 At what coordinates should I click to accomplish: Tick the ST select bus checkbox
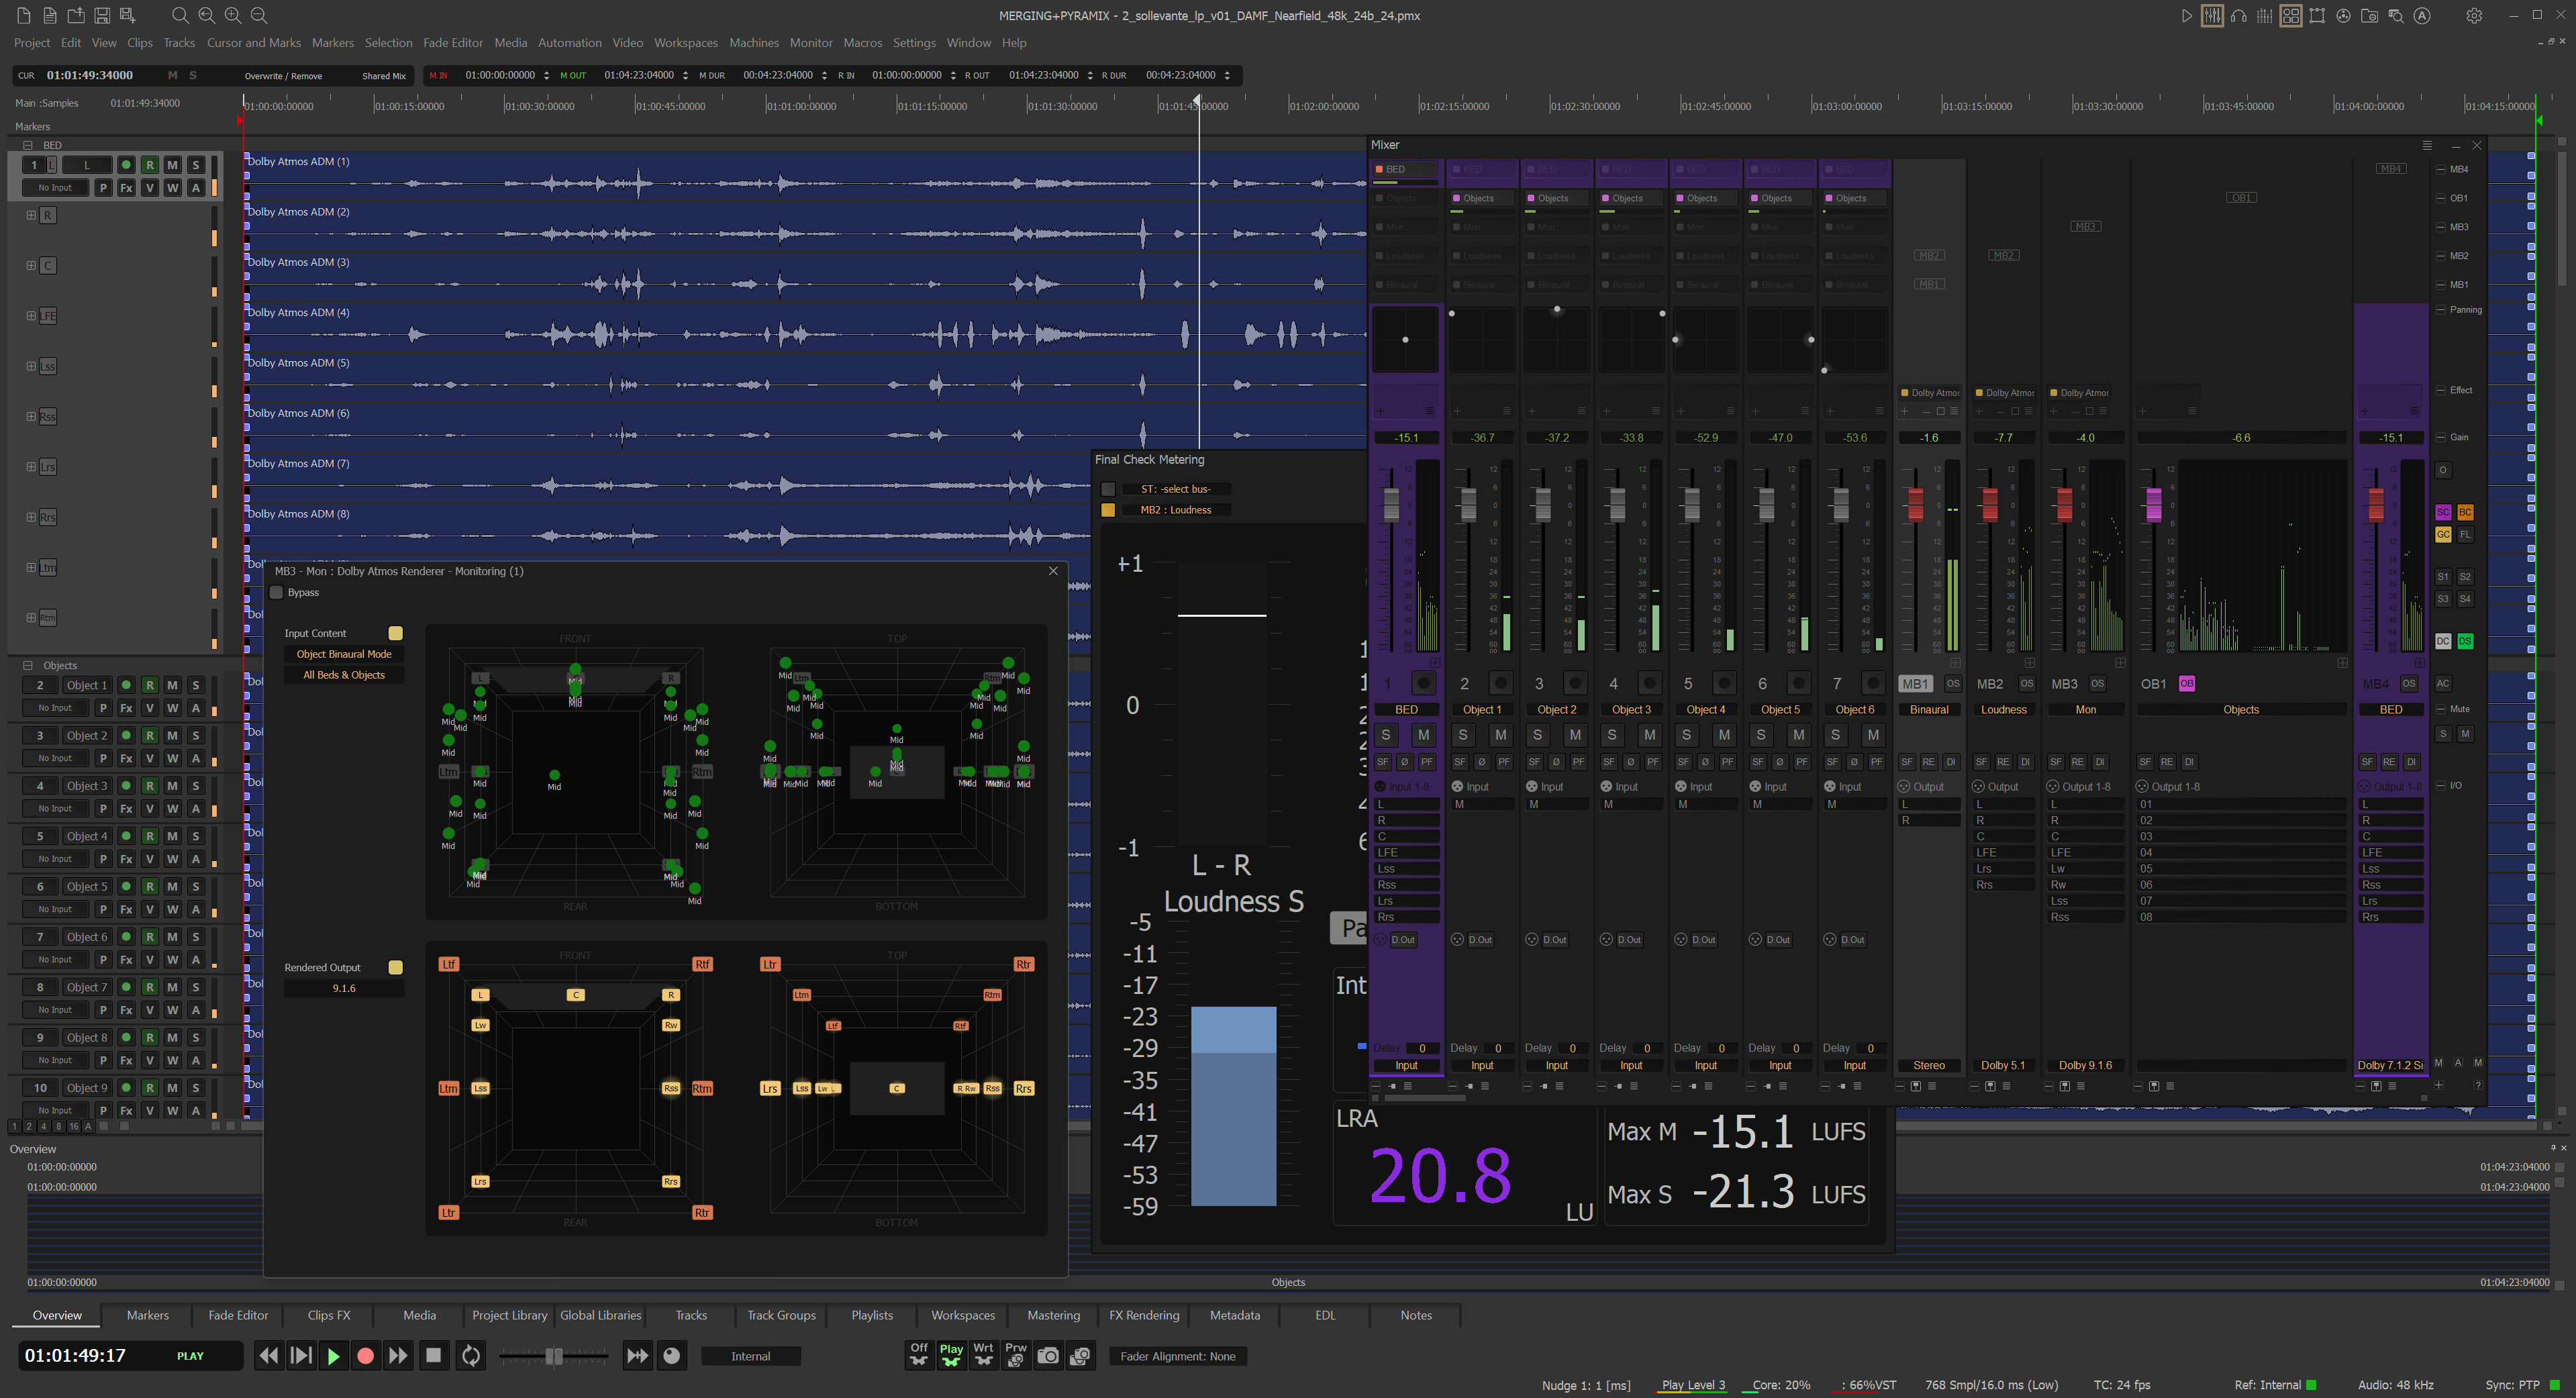coord(1108,489)
